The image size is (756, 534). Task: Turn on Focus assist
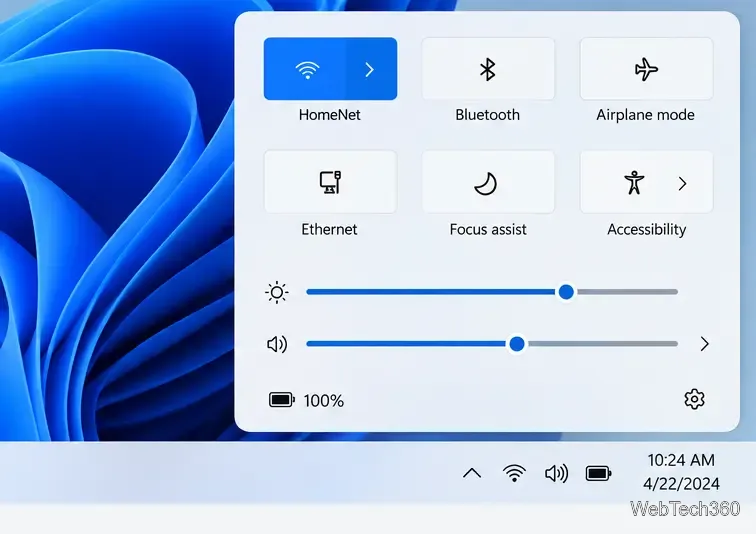[488, 182]
